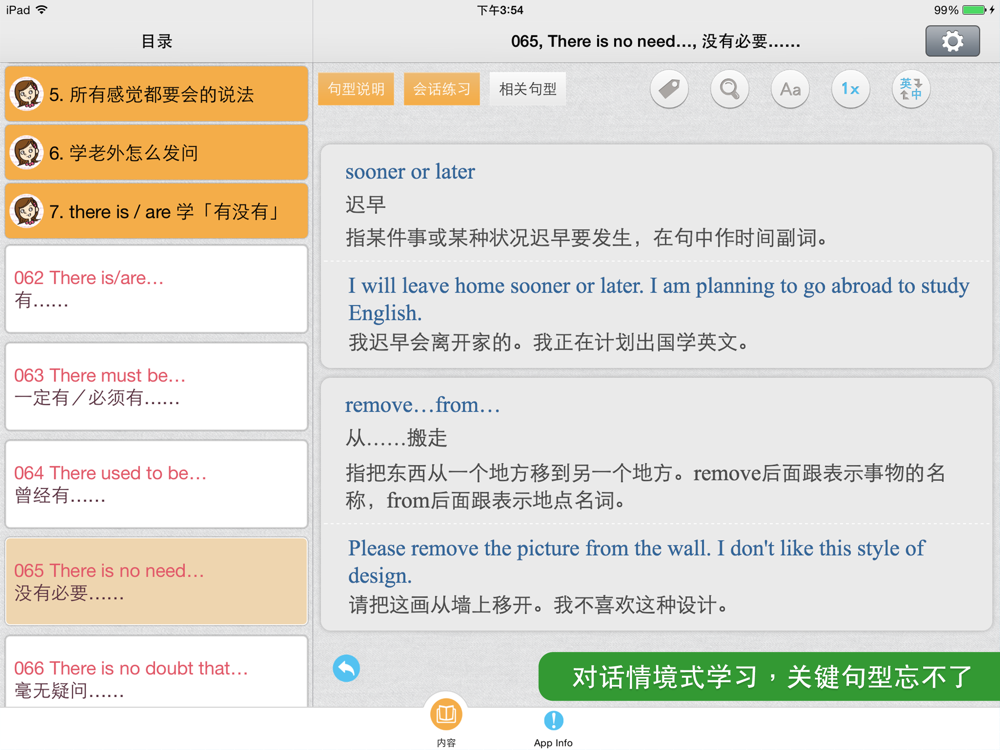Expand chapter 6 学老外怎么发问
The image size is (1000, 750).
pos(156,153)
